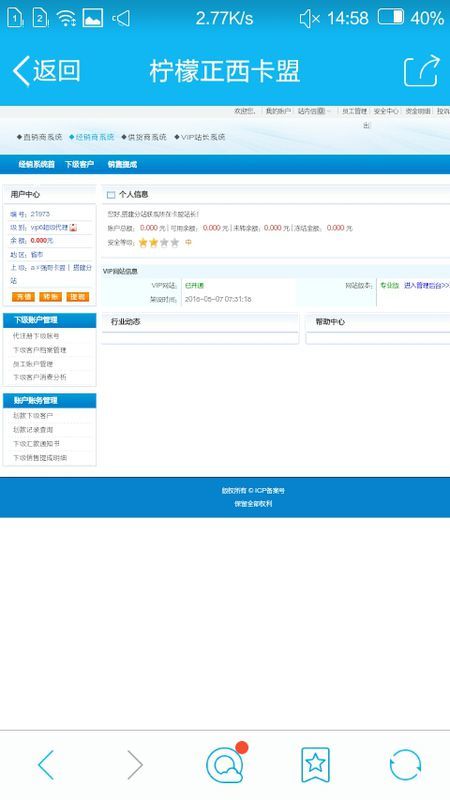
Task: Open 划款下级客户 in sidebar
Action: point(33,416)
